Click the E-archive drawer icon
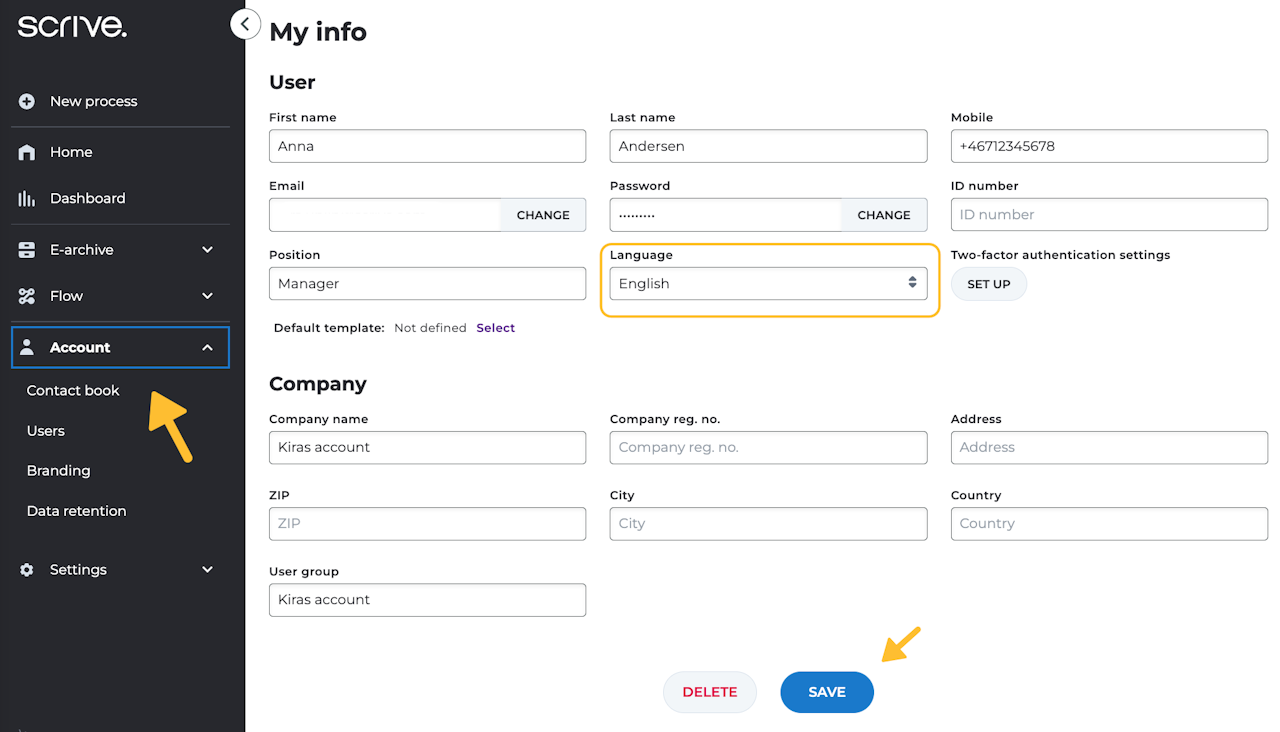The height and width of the screenshot is (732, 1280). click(x=27, y=250)
